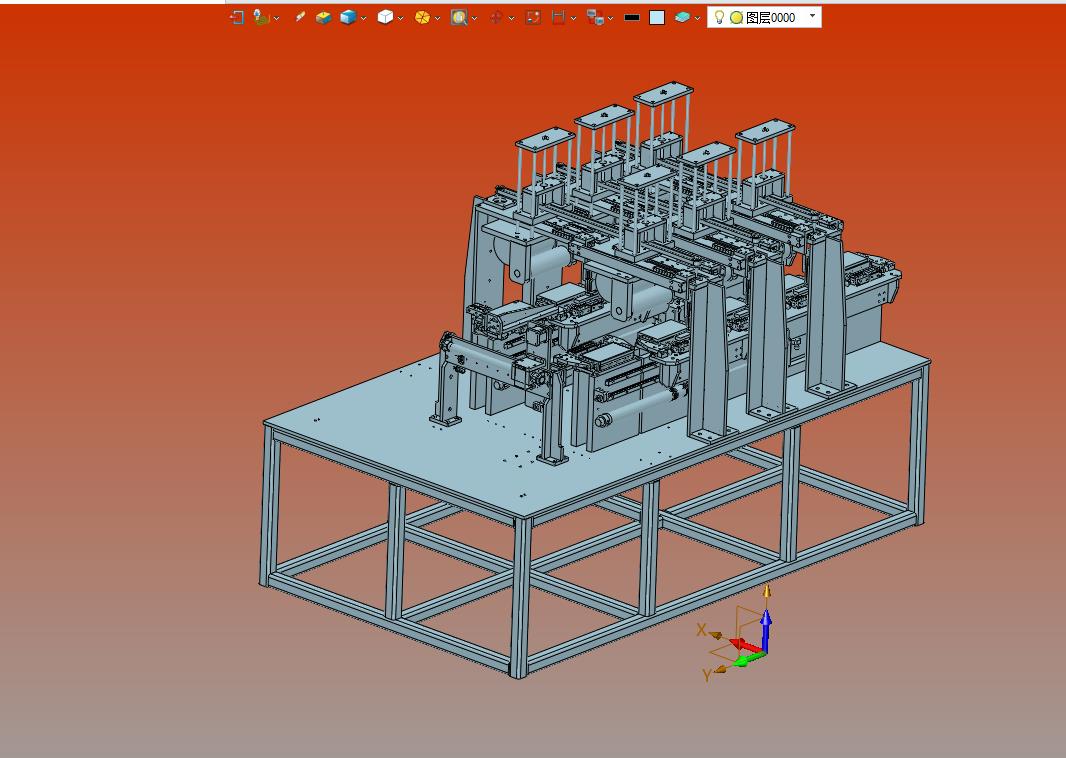Open dropdown beside teal layer icon
The width and height of the screenshot is (1066, 758).
pyautogui.click(x=697, y=18)
